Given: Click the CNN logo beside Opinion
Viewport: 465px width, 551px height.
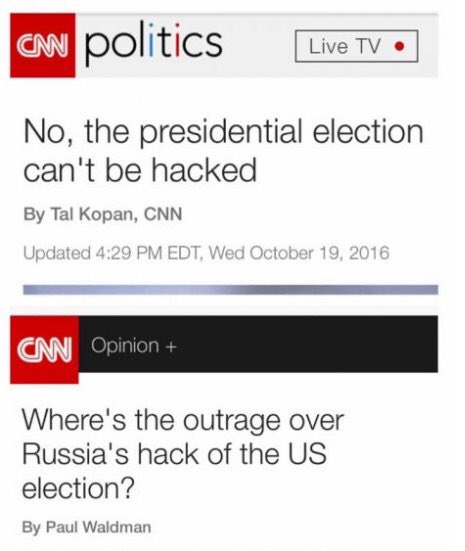Looking at the screenshot, I should 45,350.
